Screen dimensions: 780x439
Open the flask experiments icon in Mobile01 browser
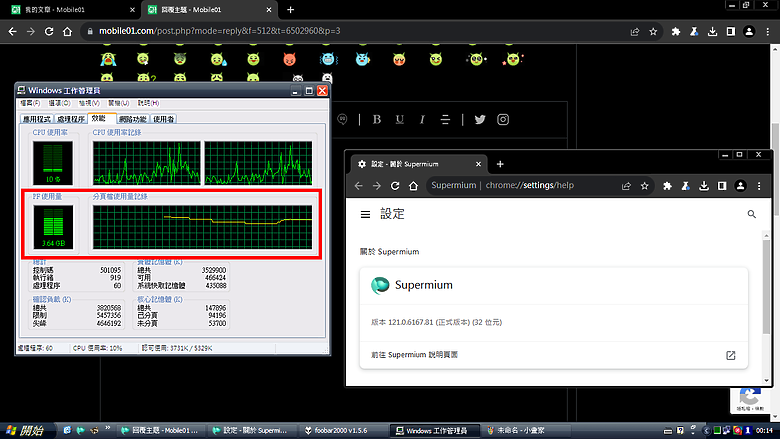(x=694, y=31)
